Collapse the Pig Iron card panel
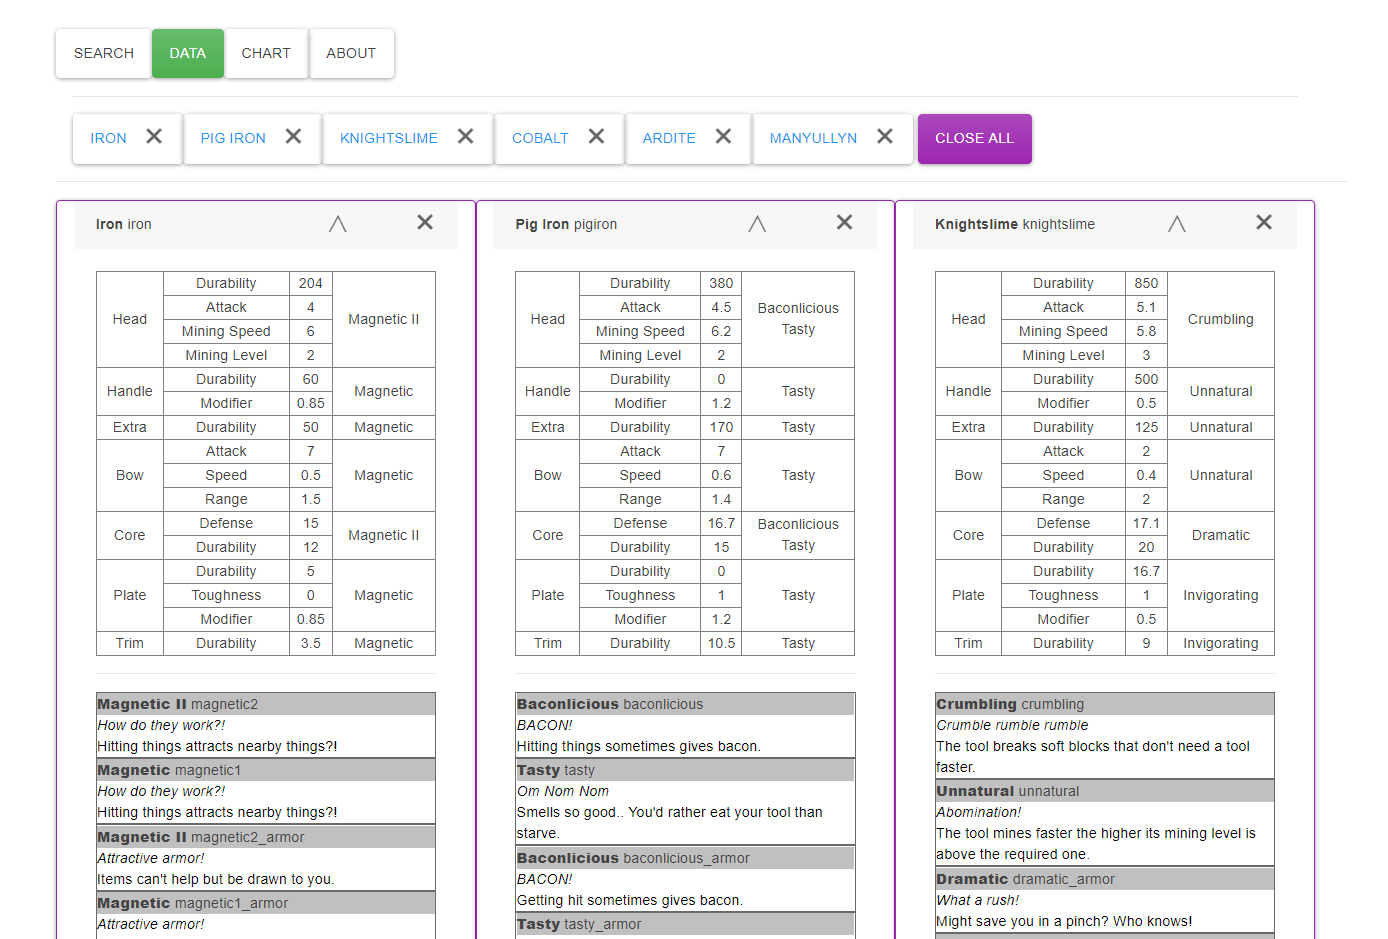This screenshot has width=1388, height=939. point(757,224)
